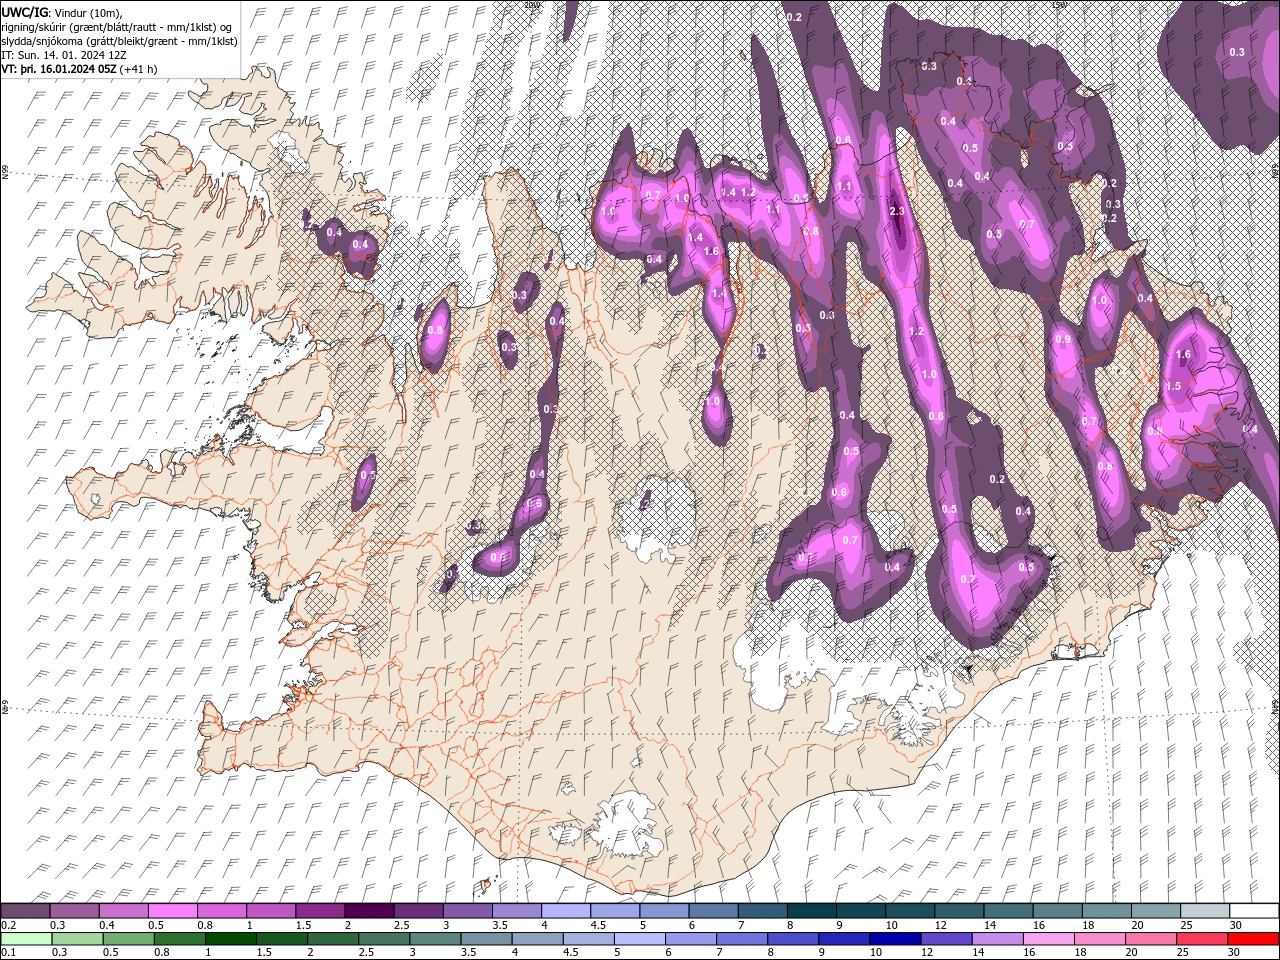Click top legend swatch between 25 and 30
Image resolution: width=1280 pixels, height=960 pixels.
tap(1204, 911)
